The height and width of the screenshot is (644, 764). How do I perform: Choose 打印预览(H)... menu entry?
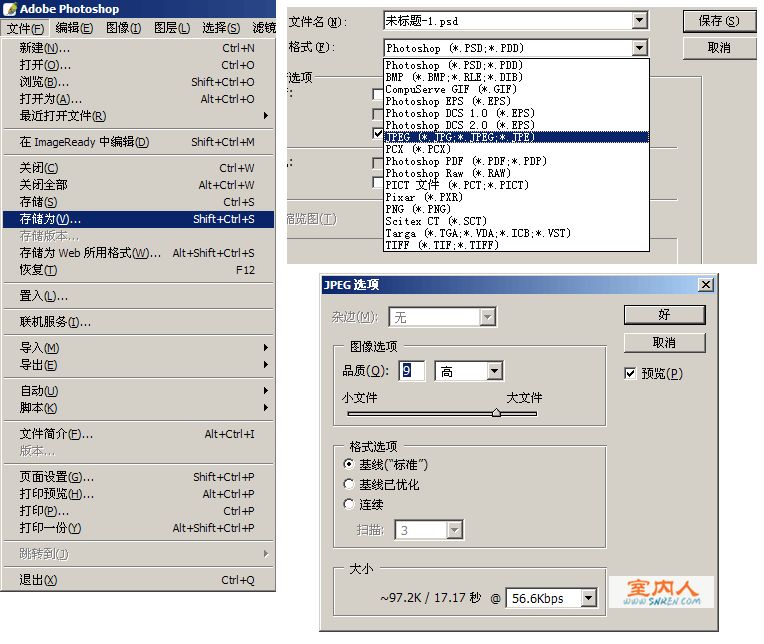click(138, 494)
